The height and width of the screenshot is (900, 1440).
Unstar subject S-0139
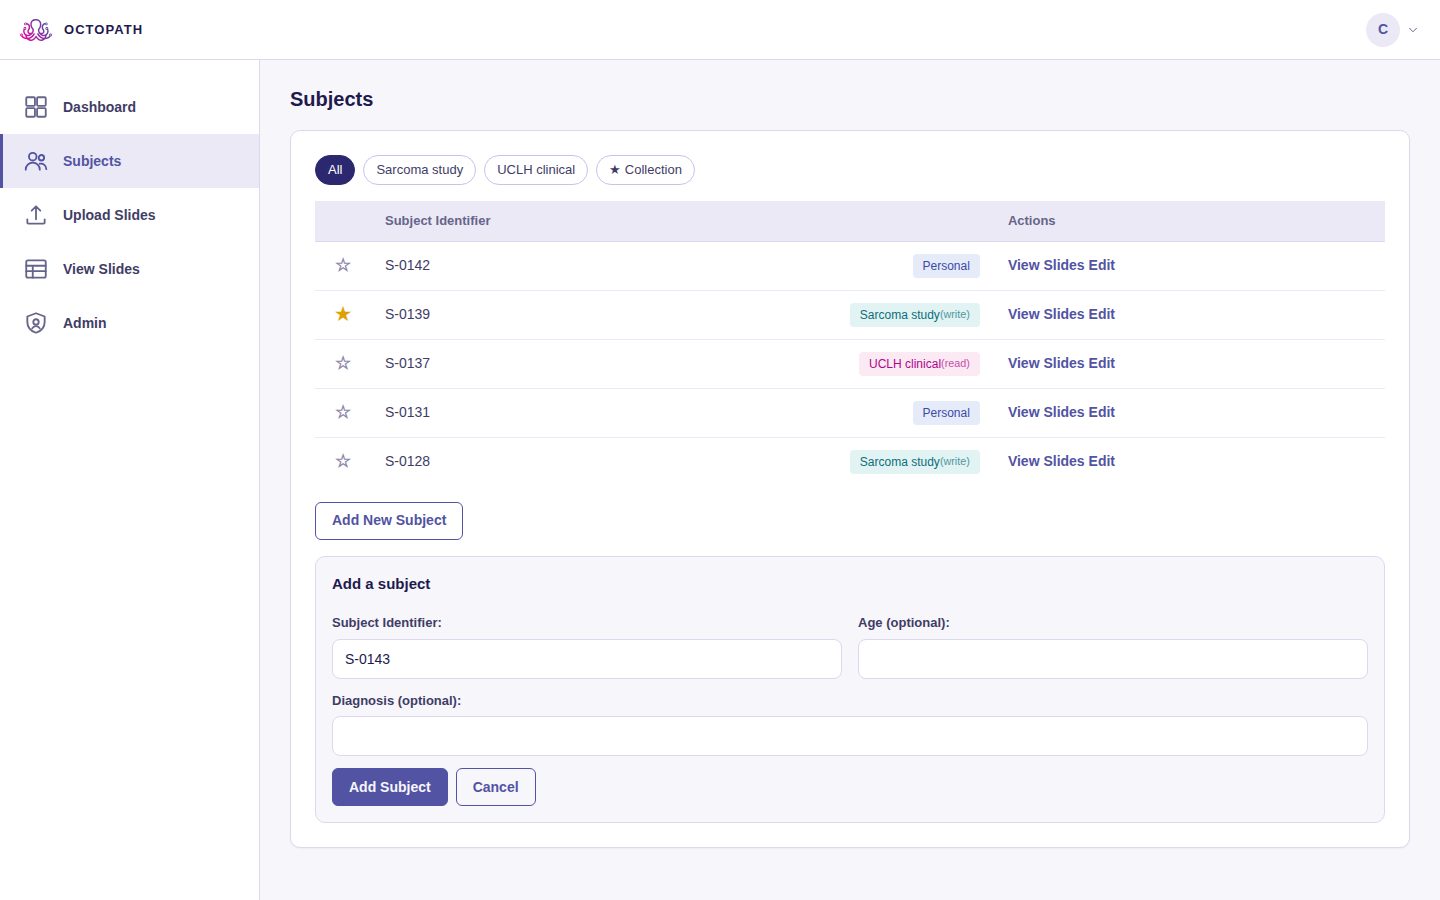[343, 314]
